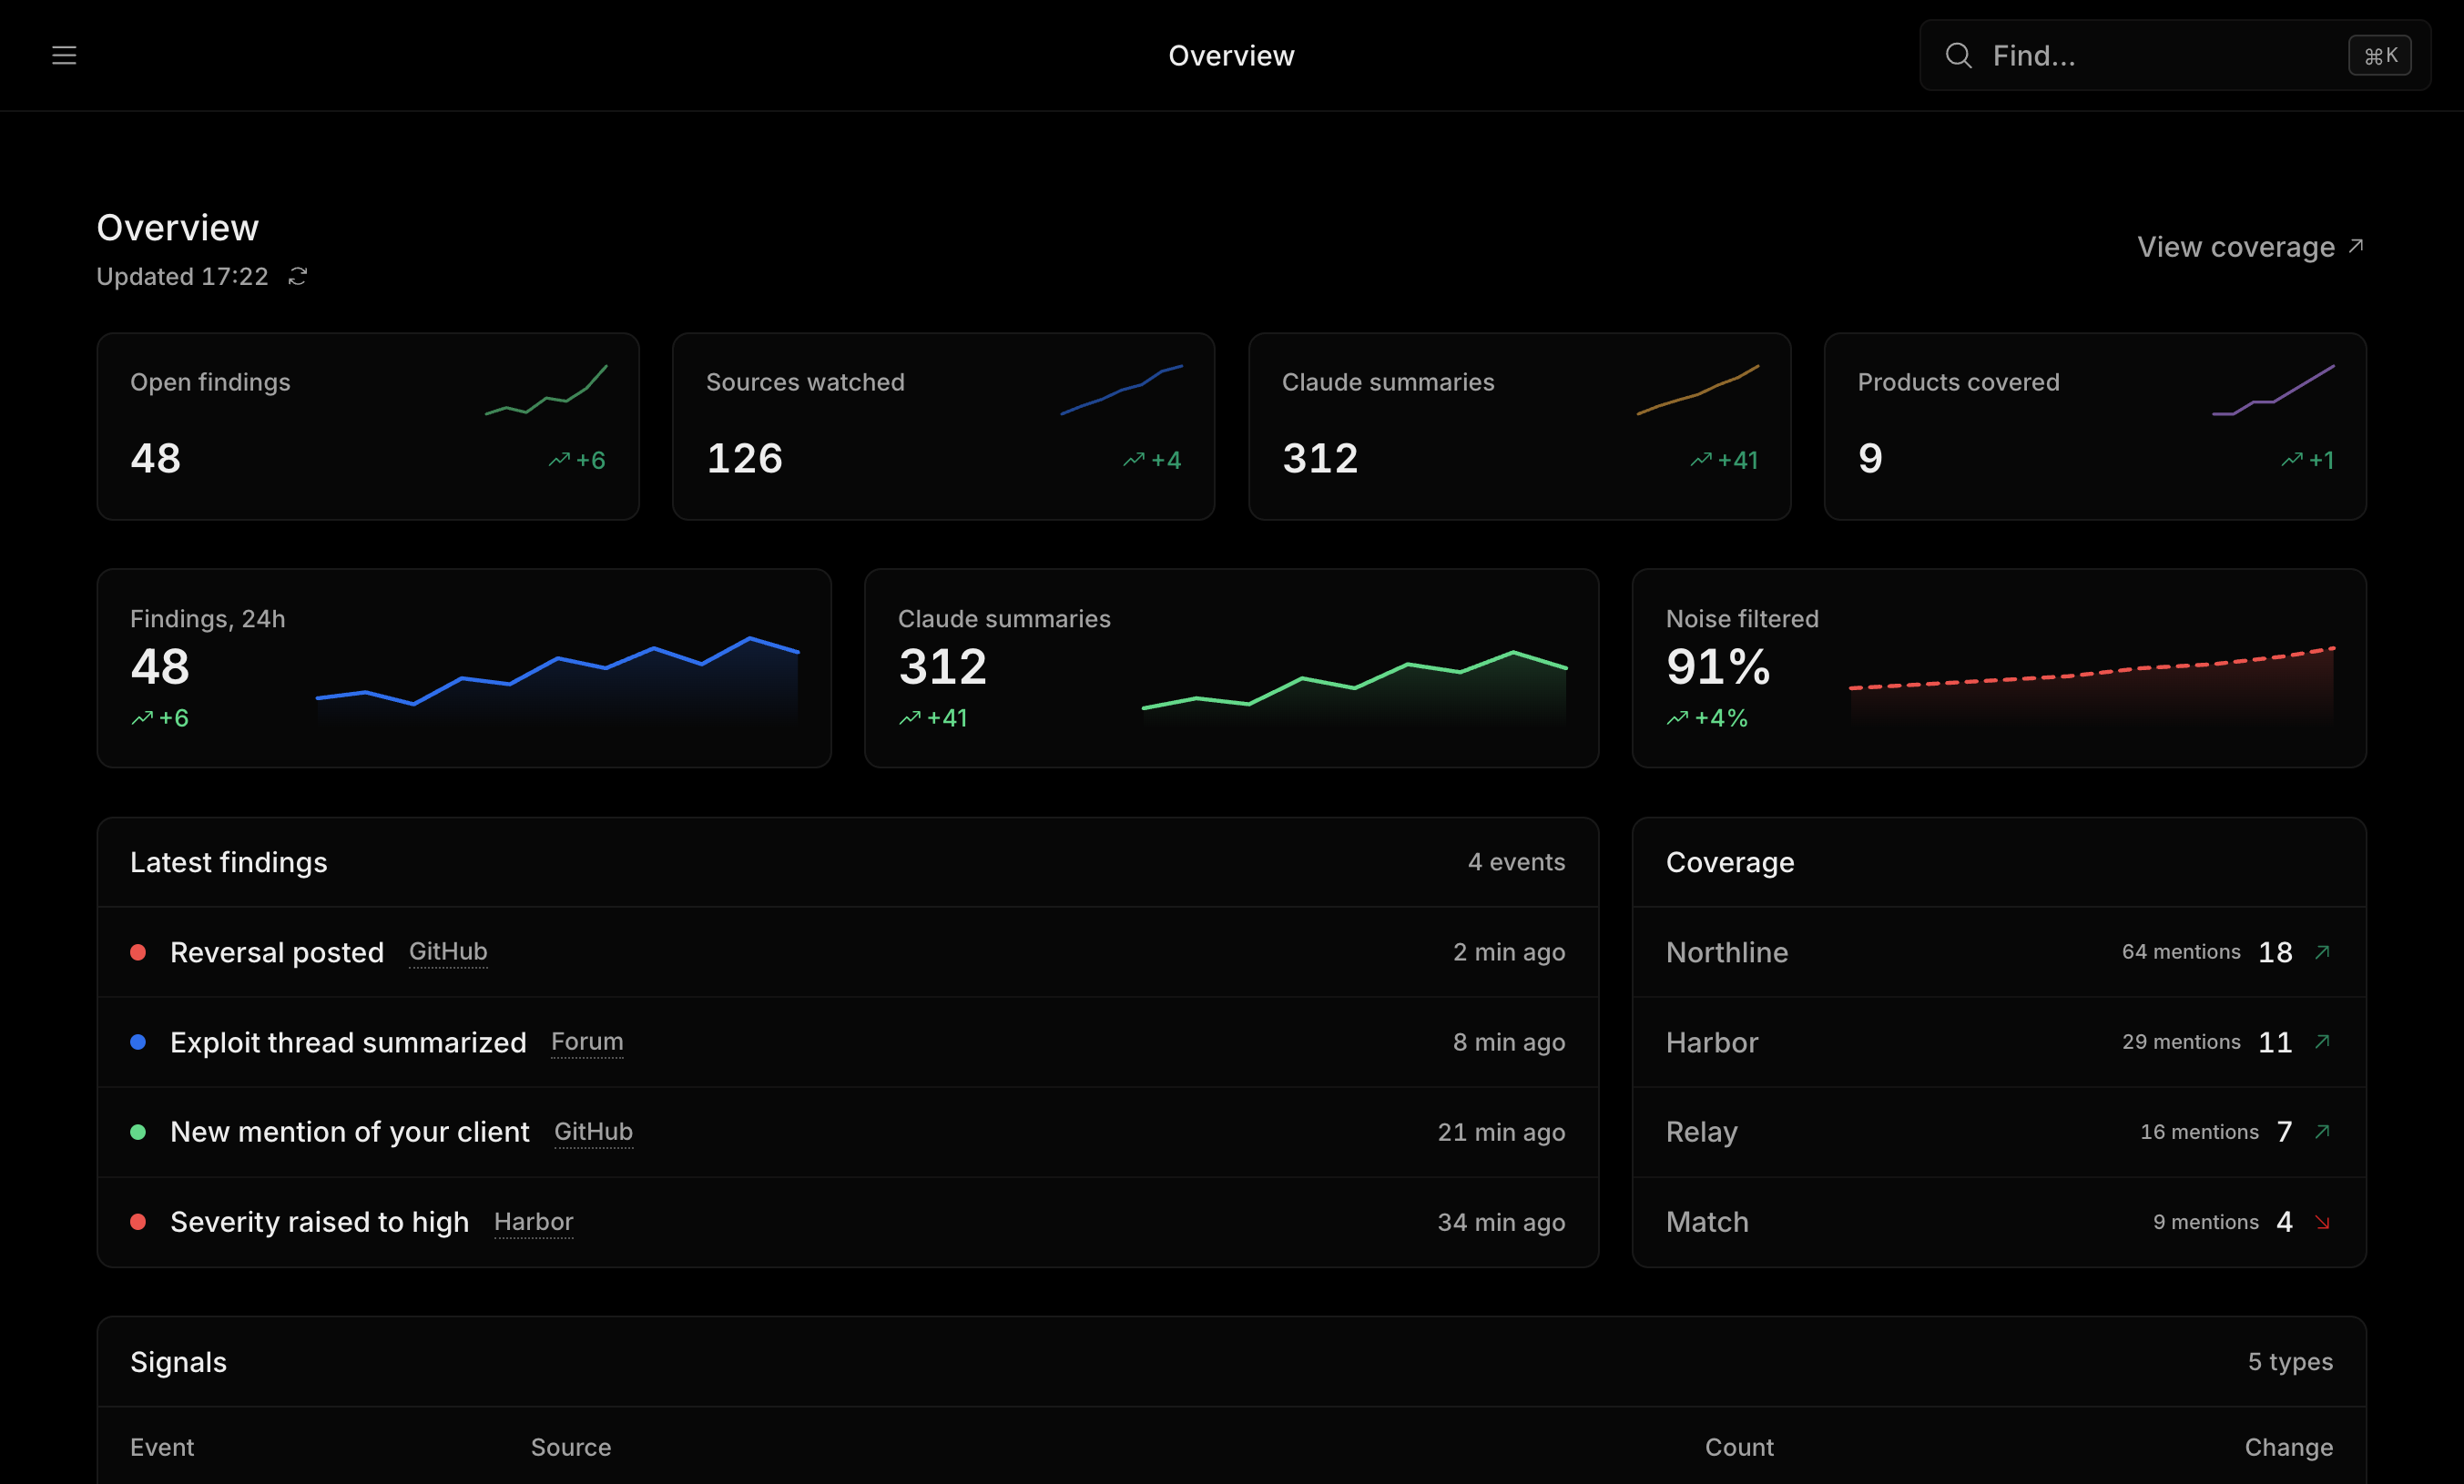Click the Match row red down arrow
Image resolution: width=2464 pixels, height=1484 pixels.
click(x=2322, y=1222)
